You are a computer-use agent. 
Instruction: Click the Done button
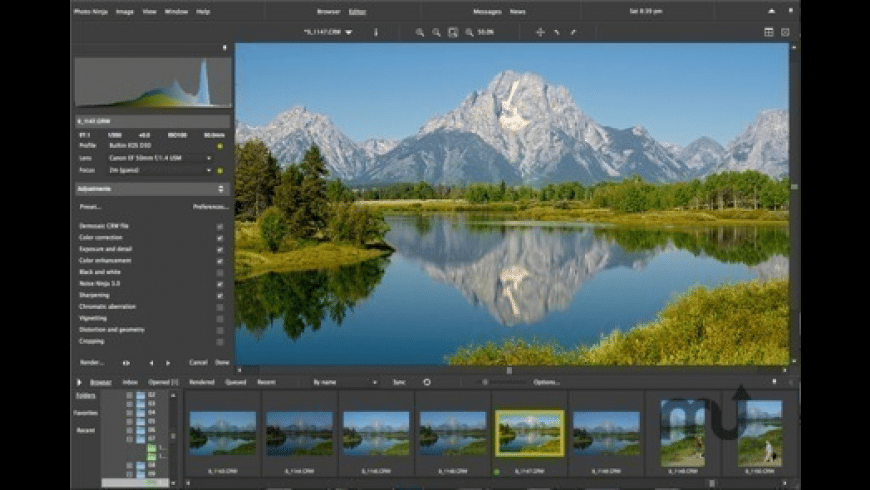[x=222, y=362]
